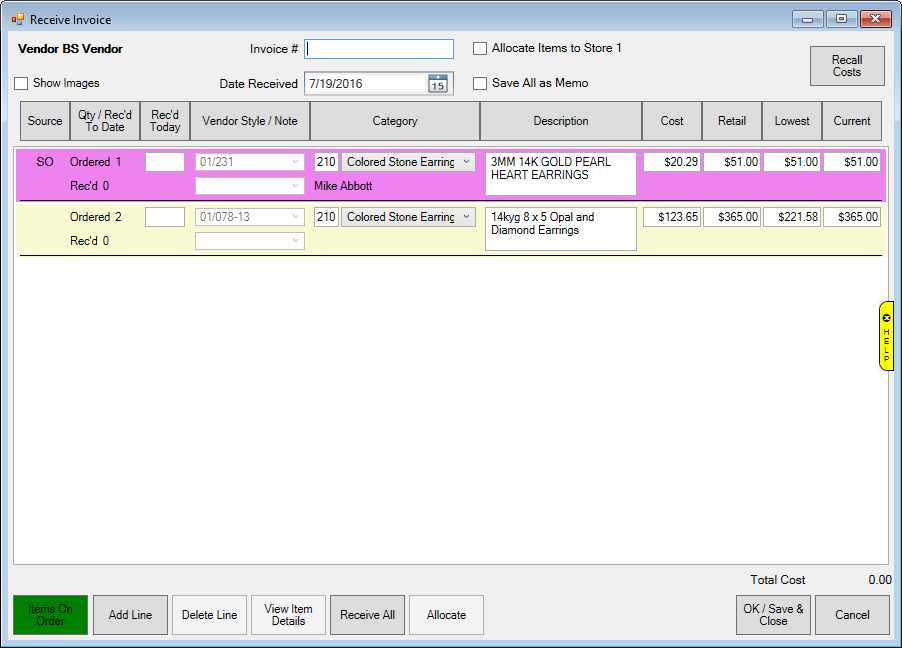Enable Show Images checkbox
This screenshot has width=902, height=648.
tap(21, 84)
